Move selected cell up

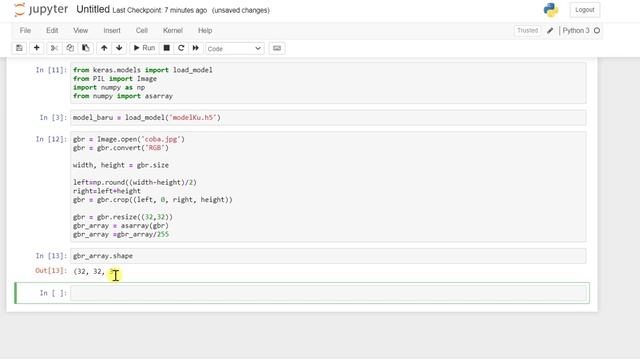104,48
